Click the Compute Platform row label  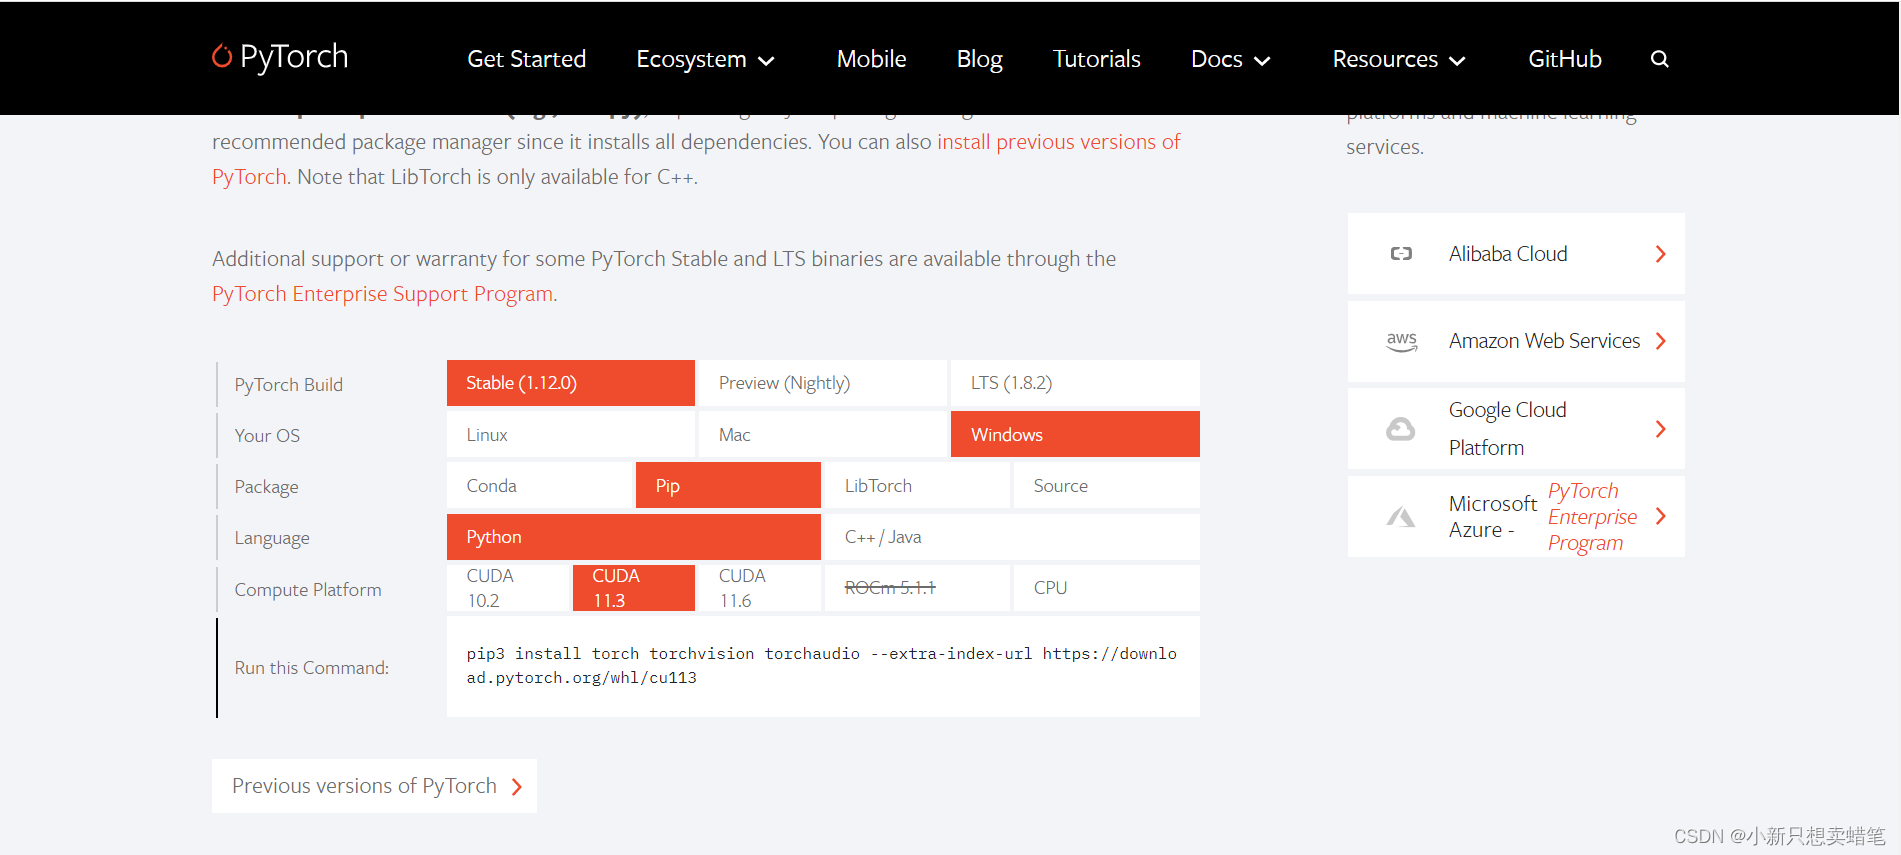[308, 590]
